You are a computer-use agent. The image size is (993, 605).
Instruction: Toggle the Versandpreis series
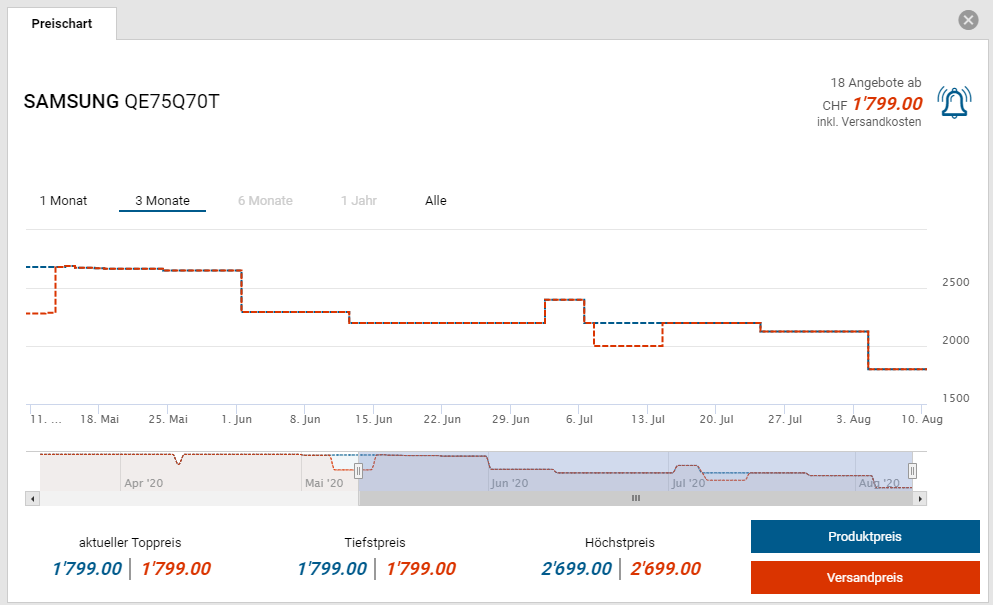[864, 578]
